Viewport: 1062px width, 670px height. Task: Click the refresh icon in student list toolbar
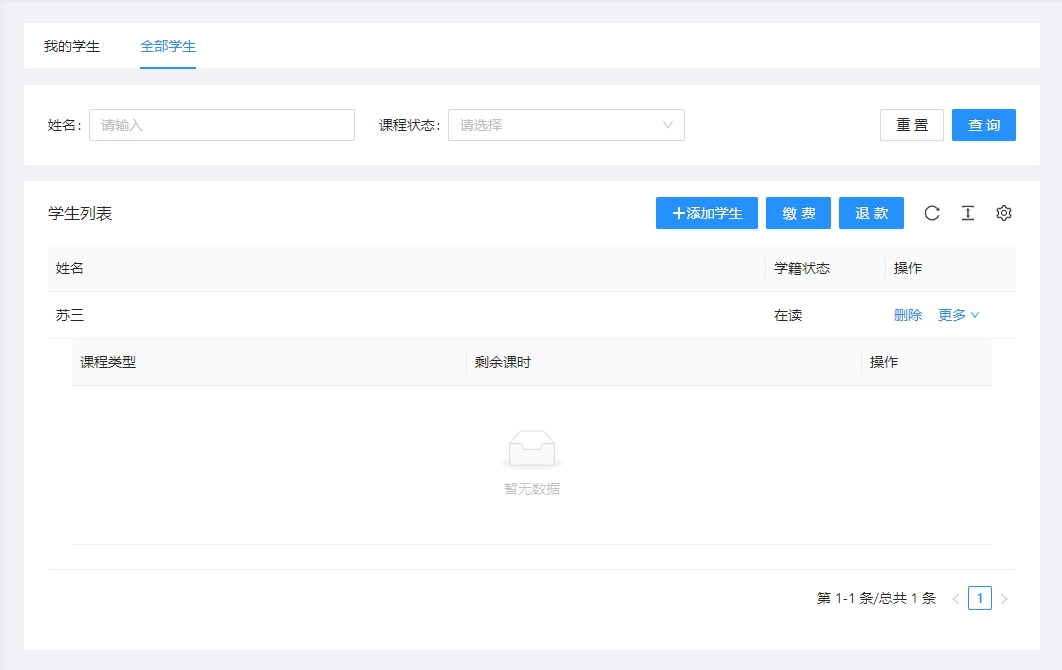click(932, 213)
